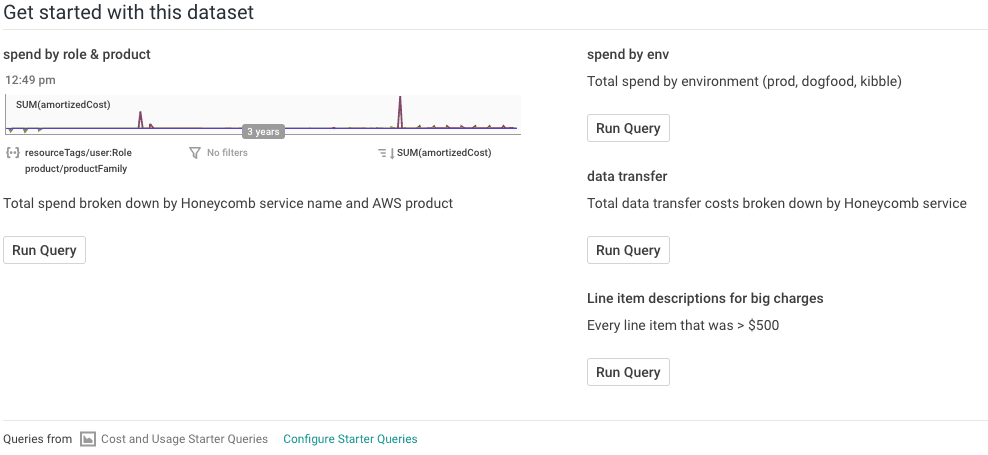Run the data transfer query
The height and width of the screenshot is (455, 988).
point(628,250)
